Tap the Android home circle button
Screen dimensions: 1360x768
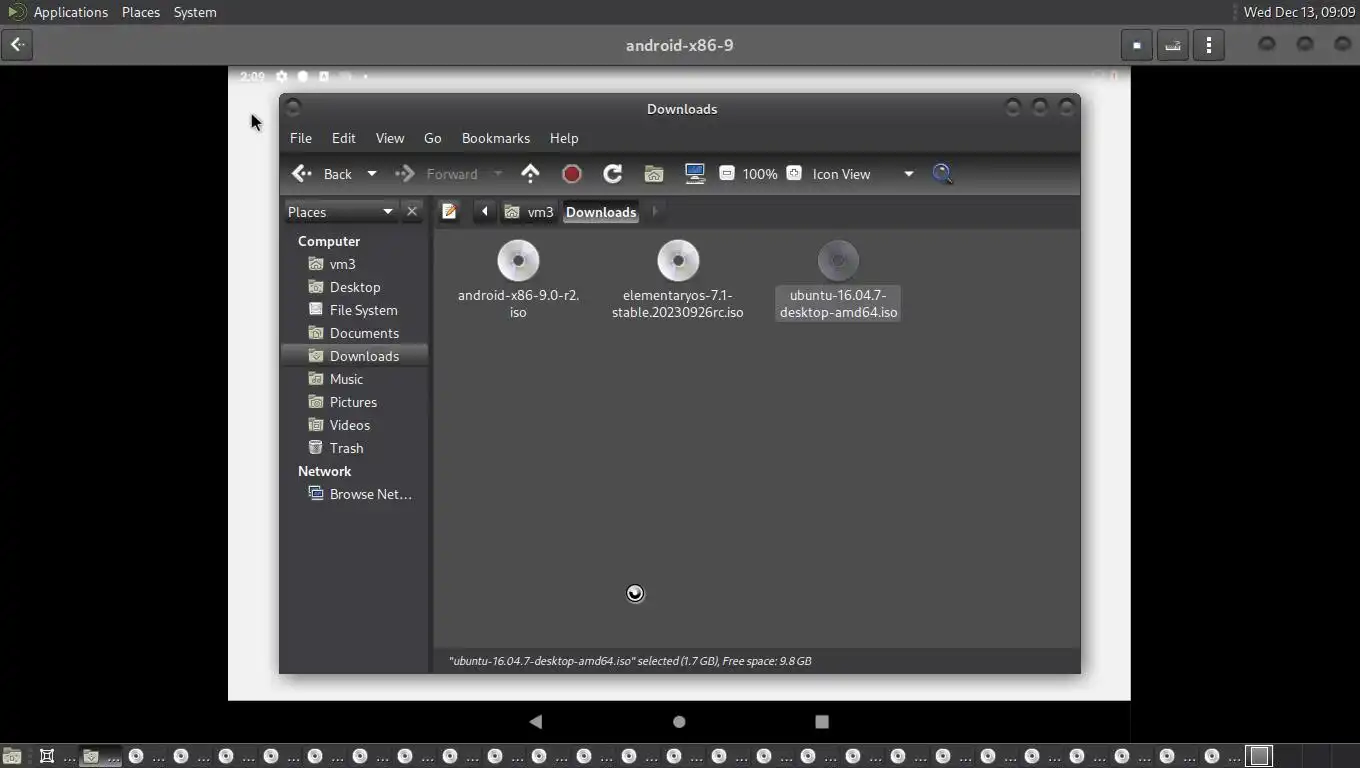(679, 721)
